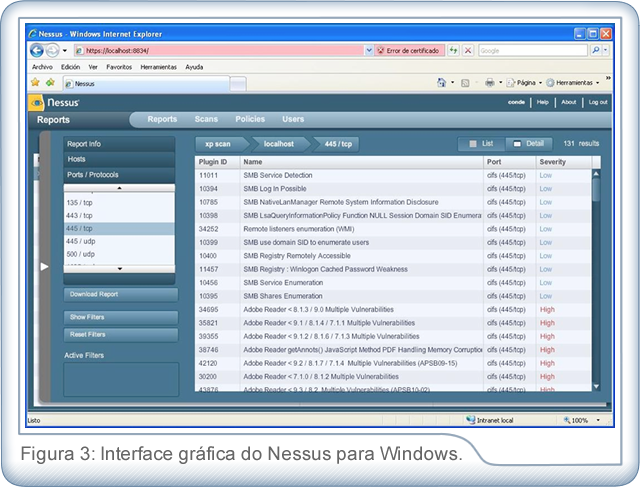Viewport: 640px width, 487px height.
Task: Click the search magnifier icon
Action: click(x=596, y=50)
